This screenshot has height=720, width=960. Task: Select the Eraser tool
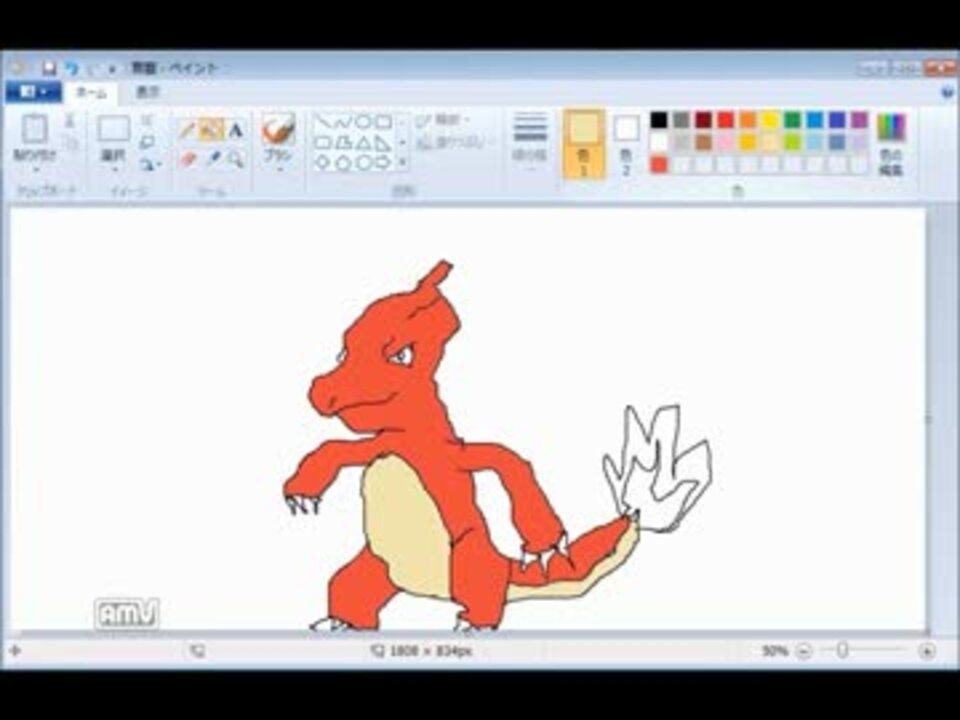188,160
